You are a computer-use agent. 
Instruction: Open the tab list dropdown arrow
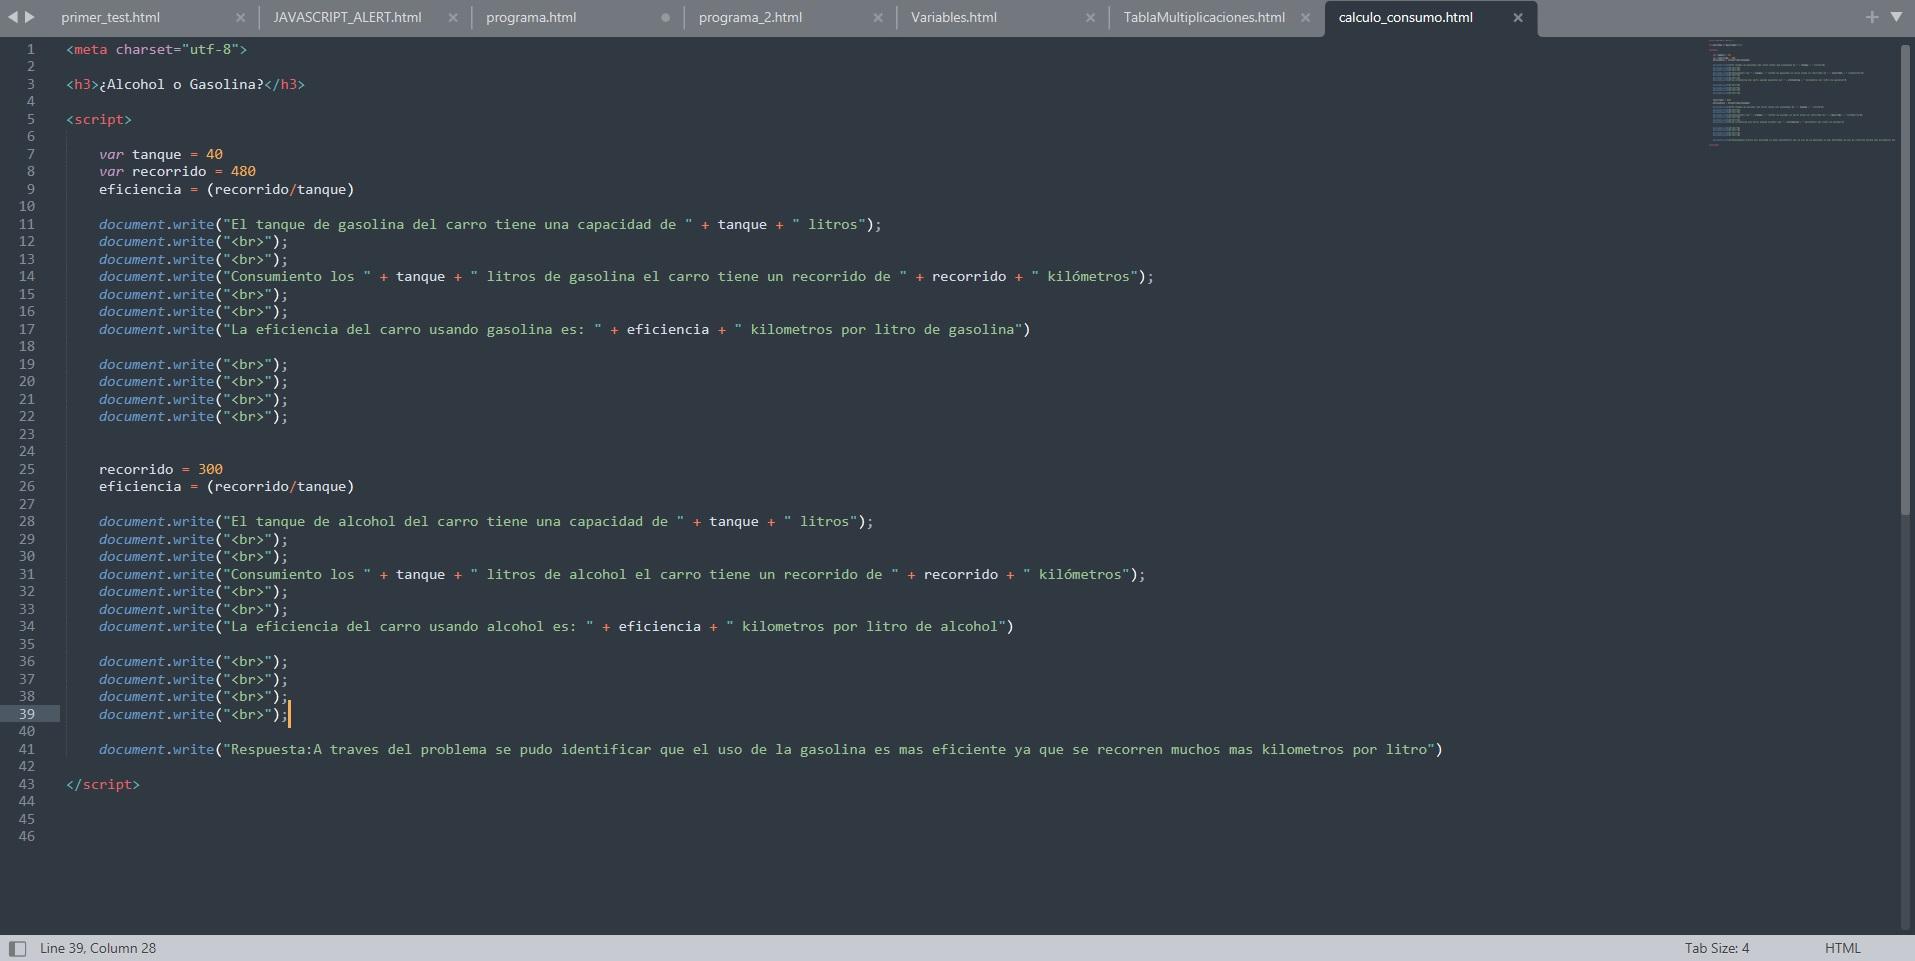1896,17
